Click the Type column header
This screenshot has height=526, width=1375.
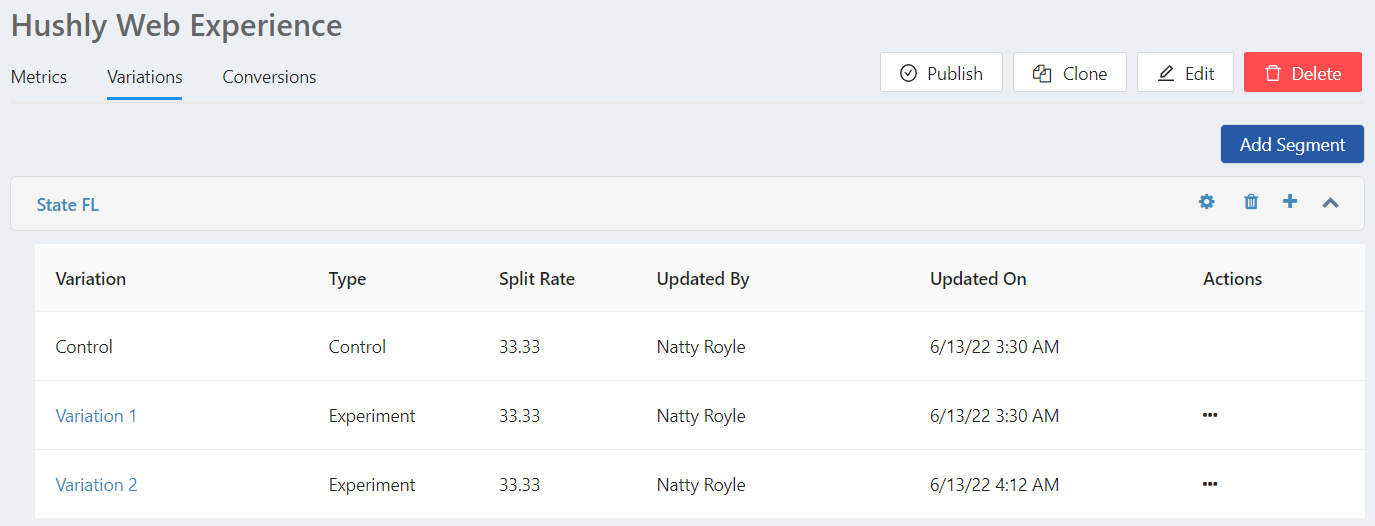click(x=347, y=279)
